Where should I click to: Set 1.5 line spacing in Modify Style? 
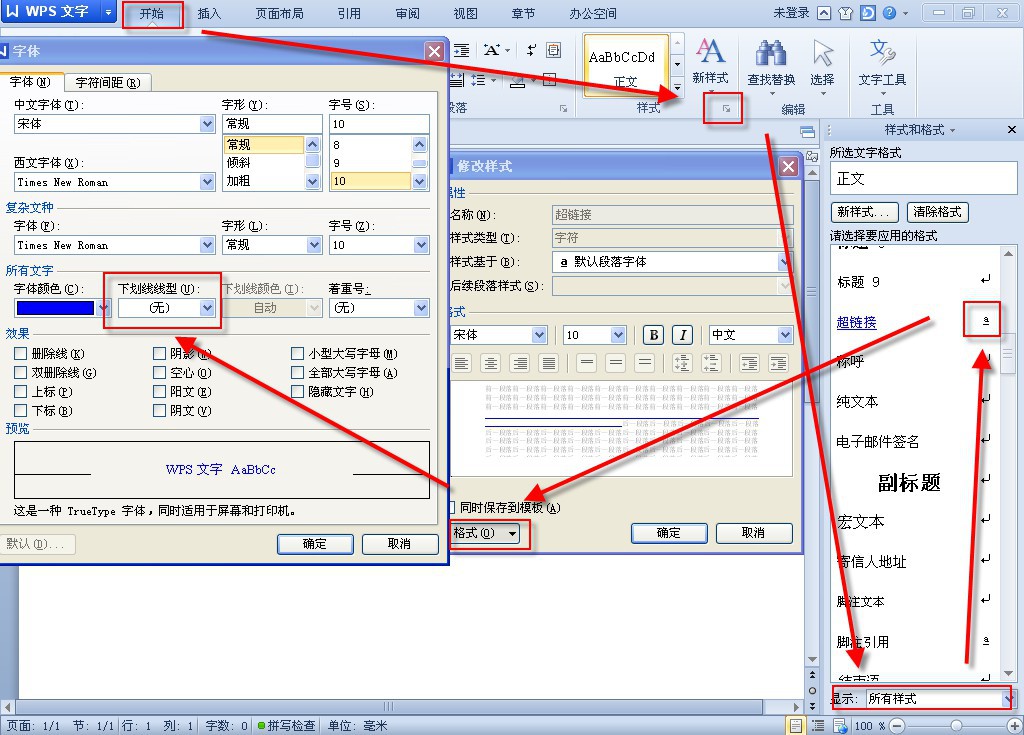(615, 363)
